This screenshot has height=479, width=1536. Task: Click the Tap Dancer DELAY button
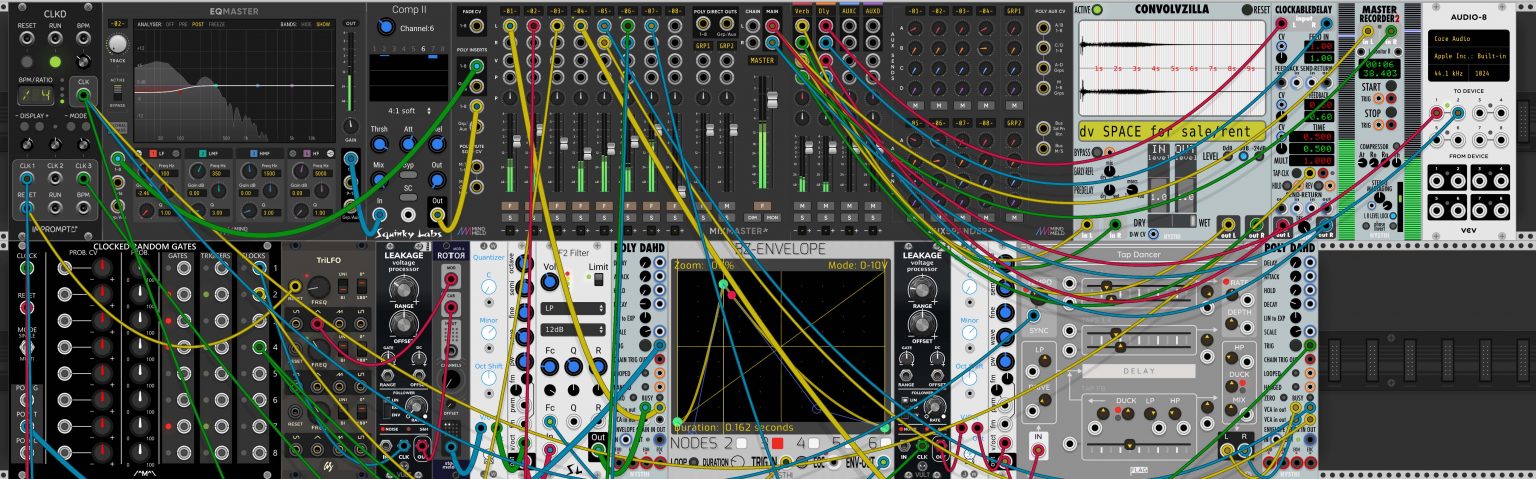[1139, 371]
